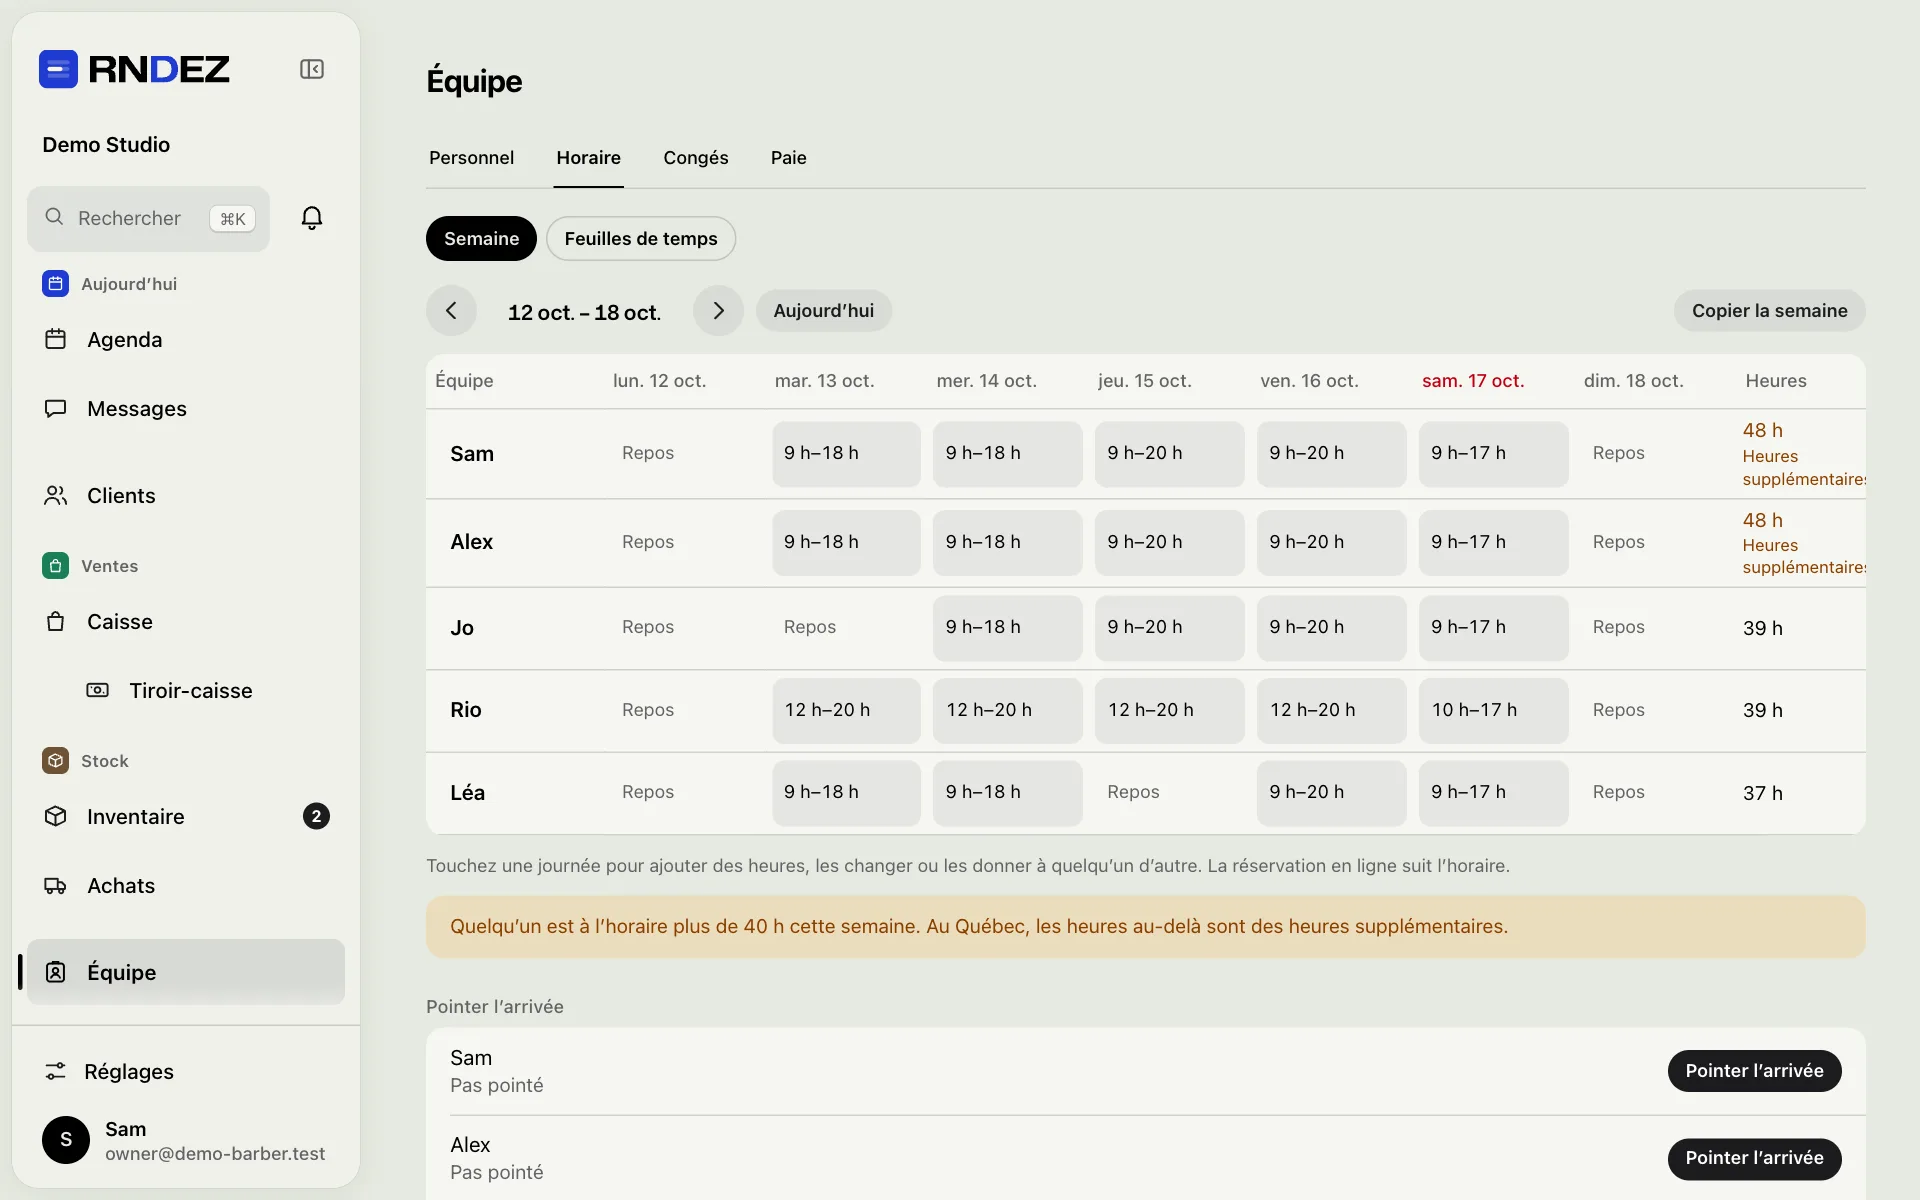Open Achats in the sidebar
This screenshot has width=1920, height=1200.
[x=186, y=886]
